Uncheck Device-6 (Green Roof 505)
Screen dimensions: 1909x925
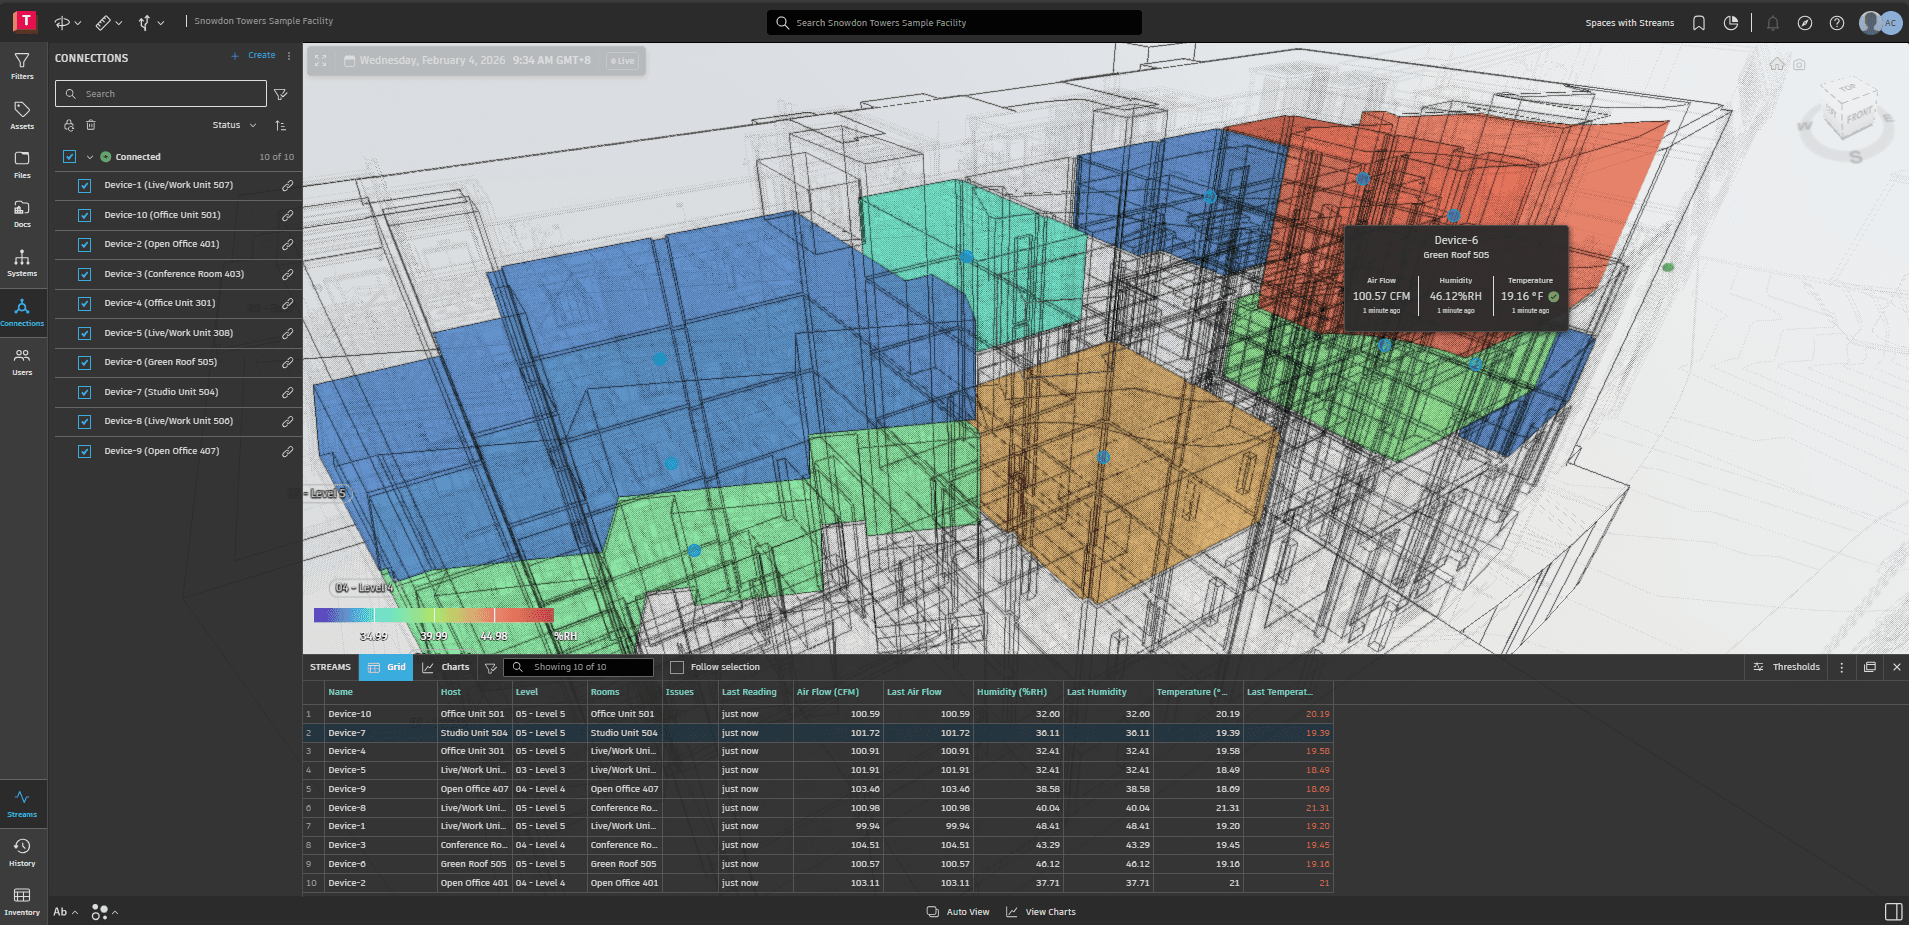(84, 362)
